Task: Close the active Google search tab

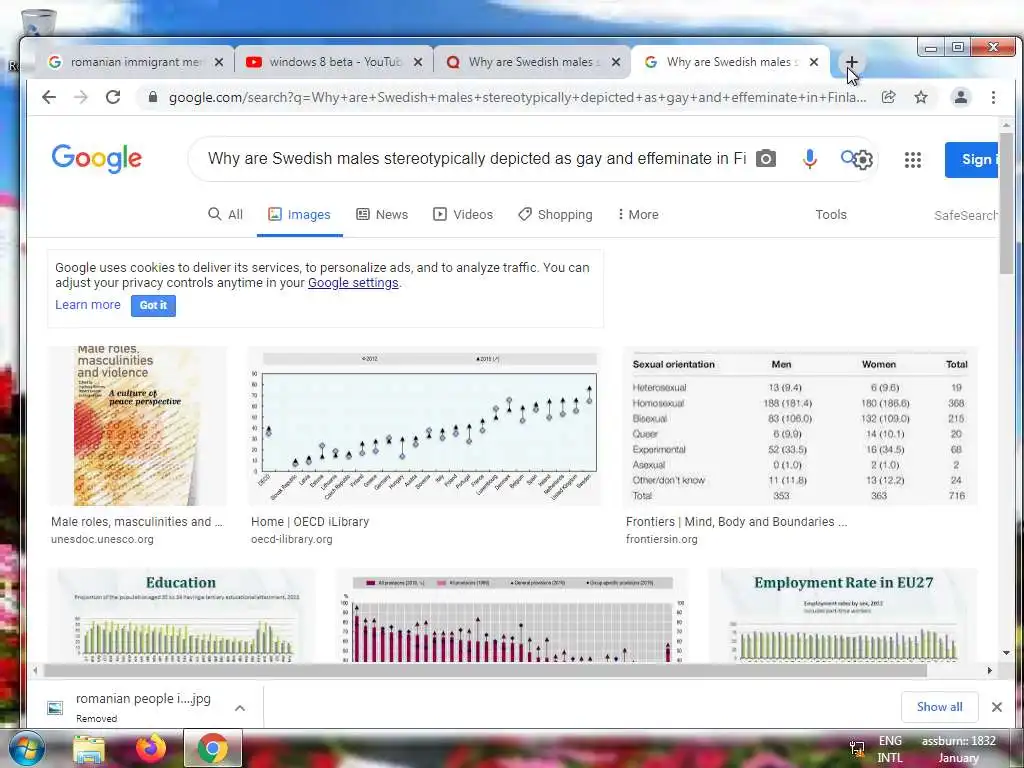Action: [814, 62]
